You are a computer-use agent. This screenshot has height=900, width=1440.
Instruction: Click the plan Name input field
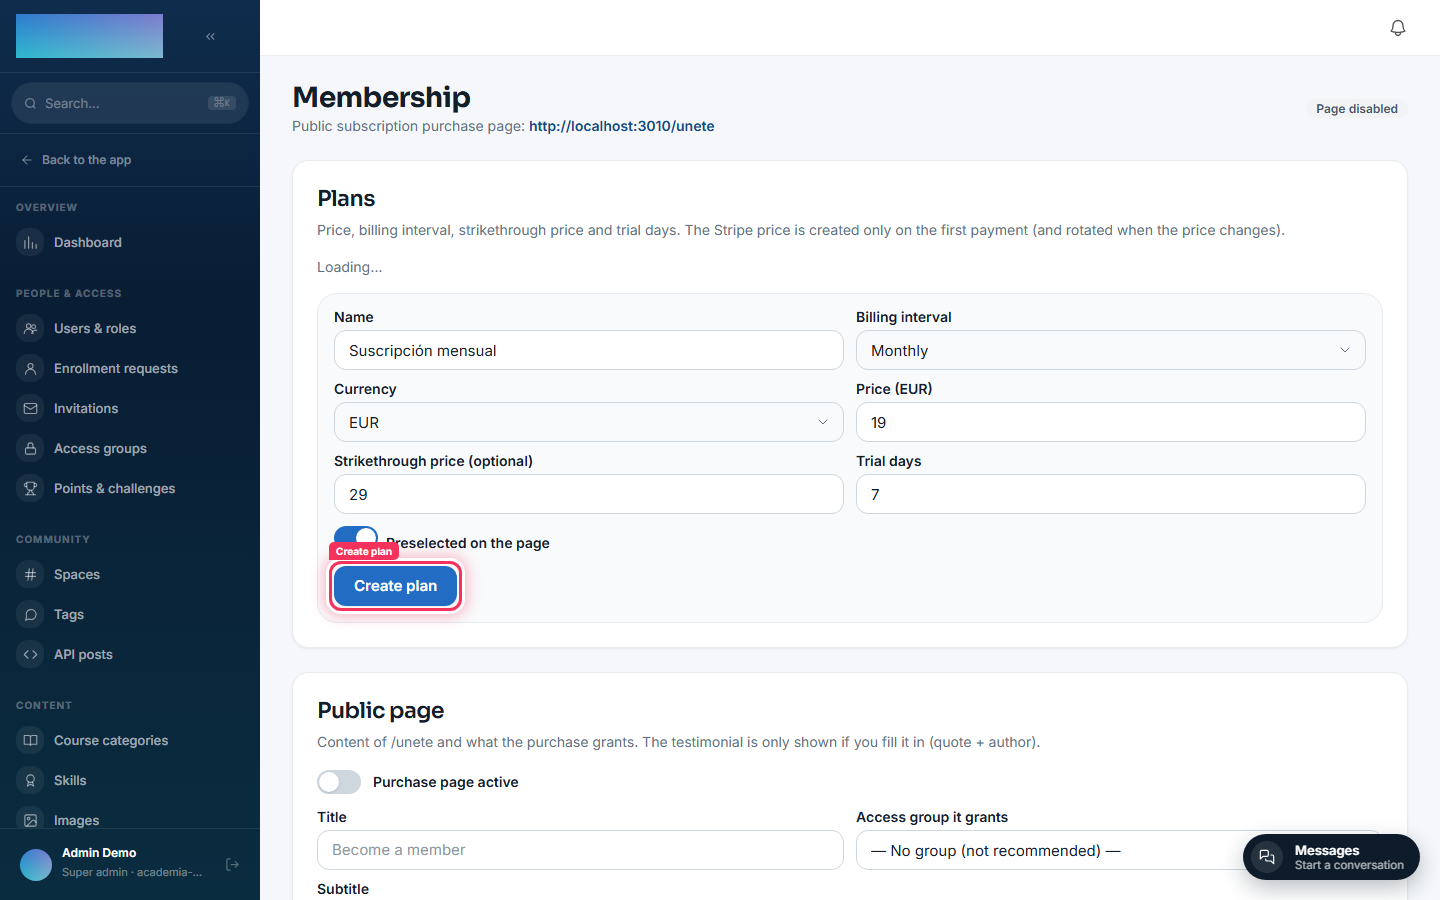point(588,350)
